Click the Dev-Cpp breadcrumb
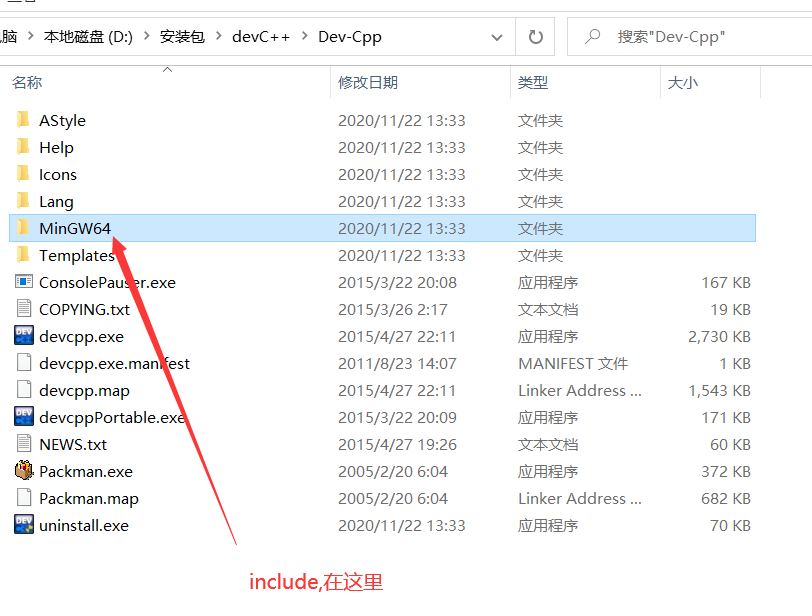 click(350, 37)
